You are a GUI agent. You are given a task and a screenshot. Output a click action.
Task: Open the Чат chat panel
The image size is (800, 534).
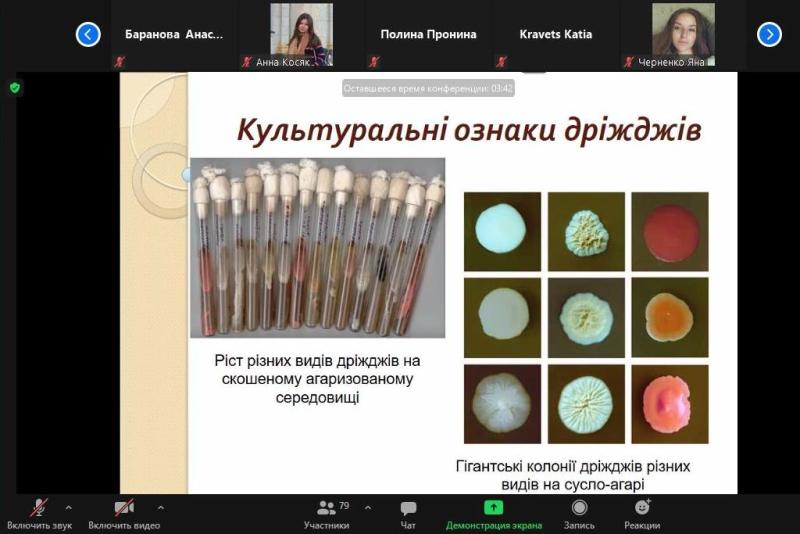coord(408,514)
